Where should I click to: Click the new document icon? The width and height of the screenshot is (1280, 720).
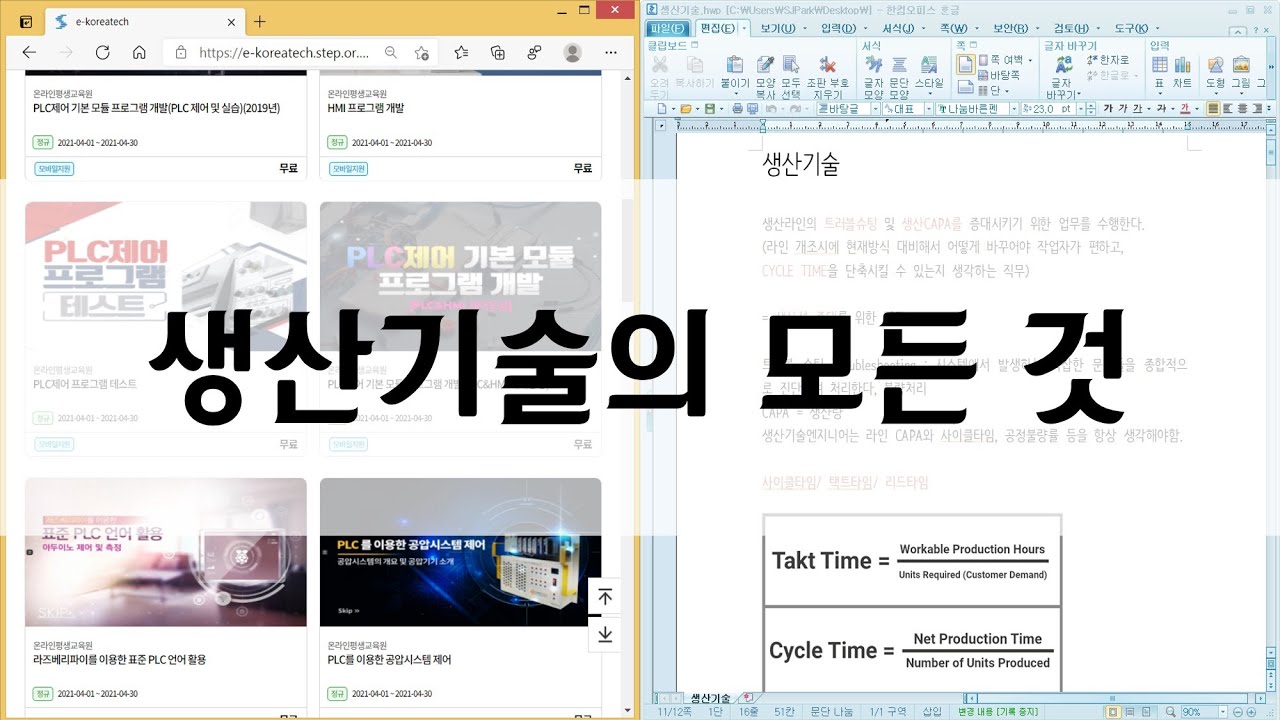[660, 108]
